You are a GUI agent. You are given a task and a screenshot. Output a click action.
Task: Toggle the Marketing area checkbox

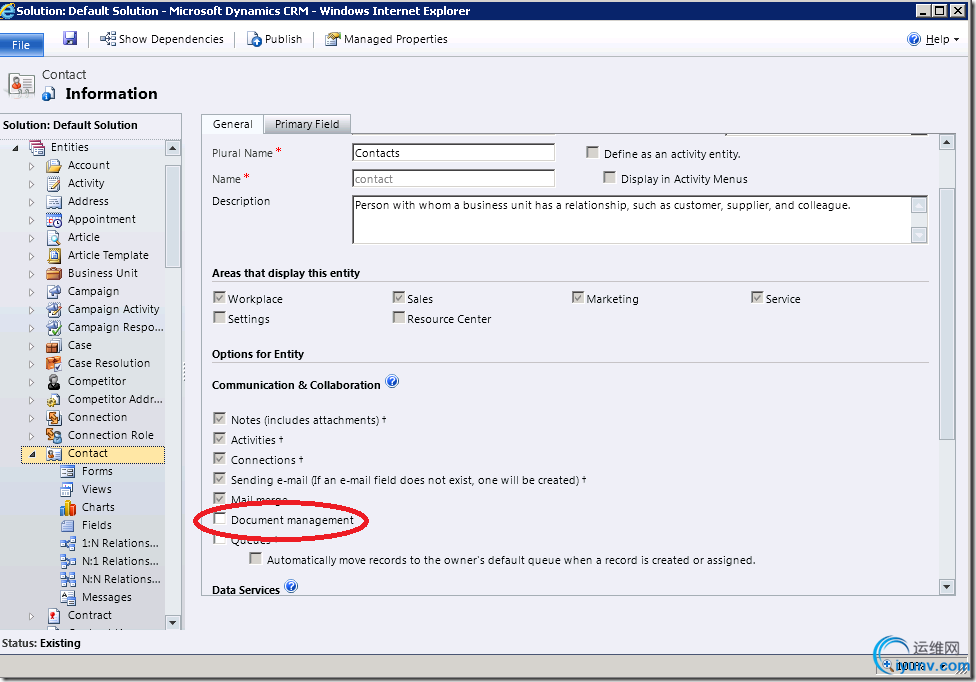pos(578,297)
